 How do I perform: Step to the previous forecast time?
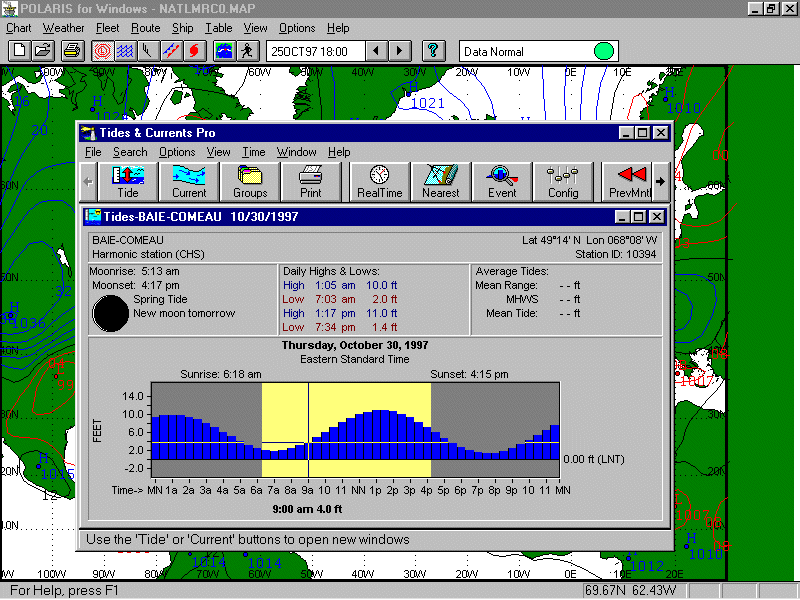coord(377,51)
